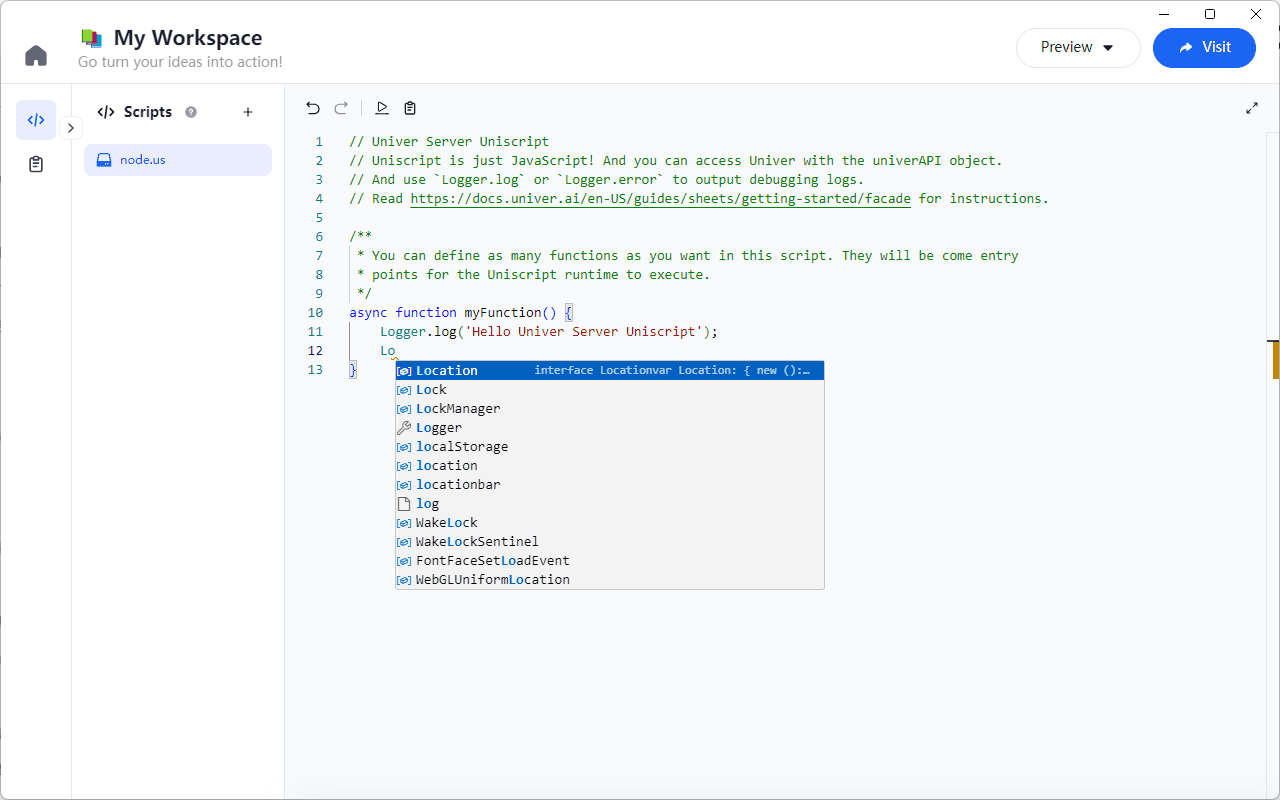Choose the WakeLock suggestion
1280x800 pixels.
pos(610,522)
